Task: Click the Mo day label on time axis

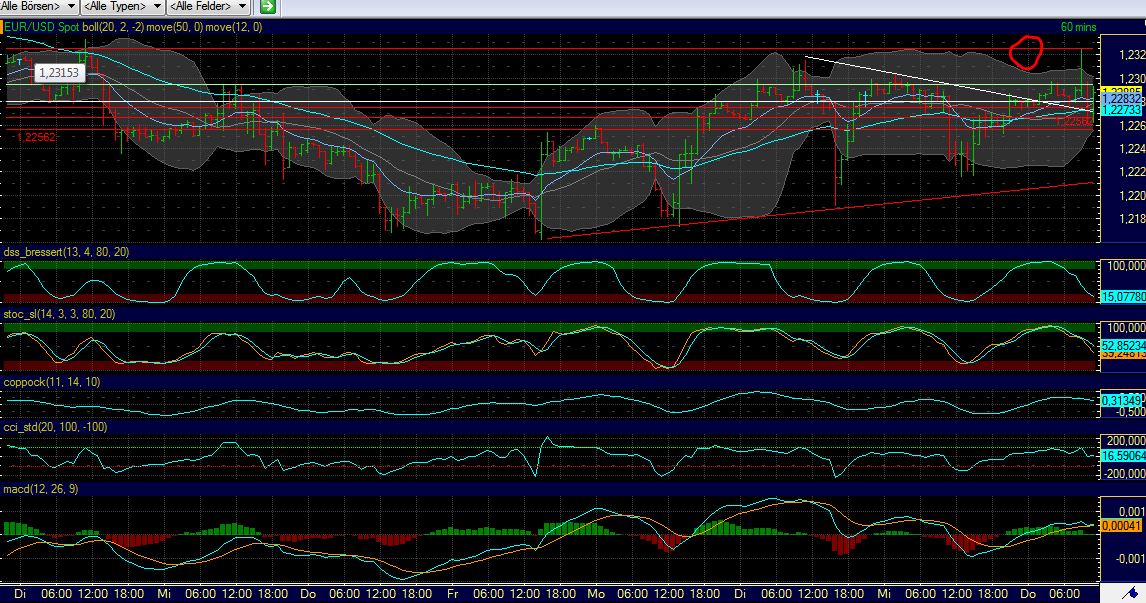Action: pos(596,593)
